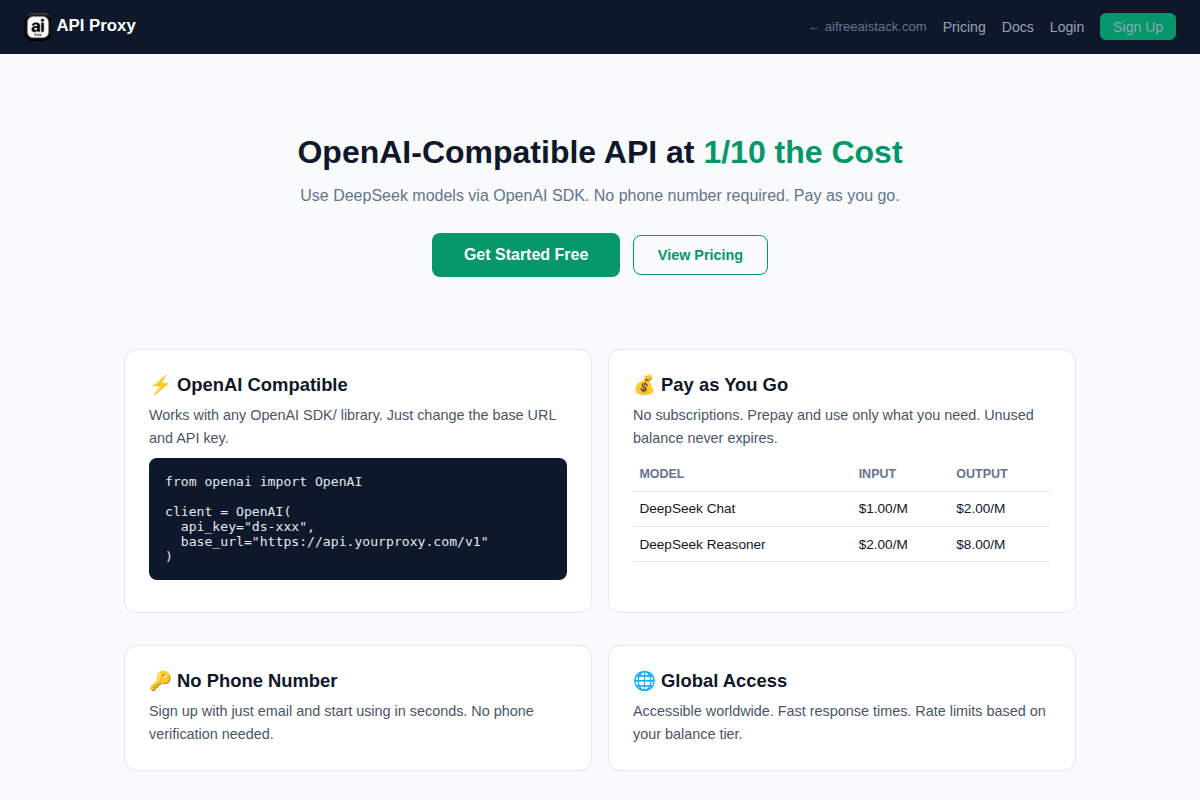Viewport: 1200px width, 800px height.
Task: Click the $2.00/M output price for DeepSeek Chat
Action: click(x=981, y=509)
